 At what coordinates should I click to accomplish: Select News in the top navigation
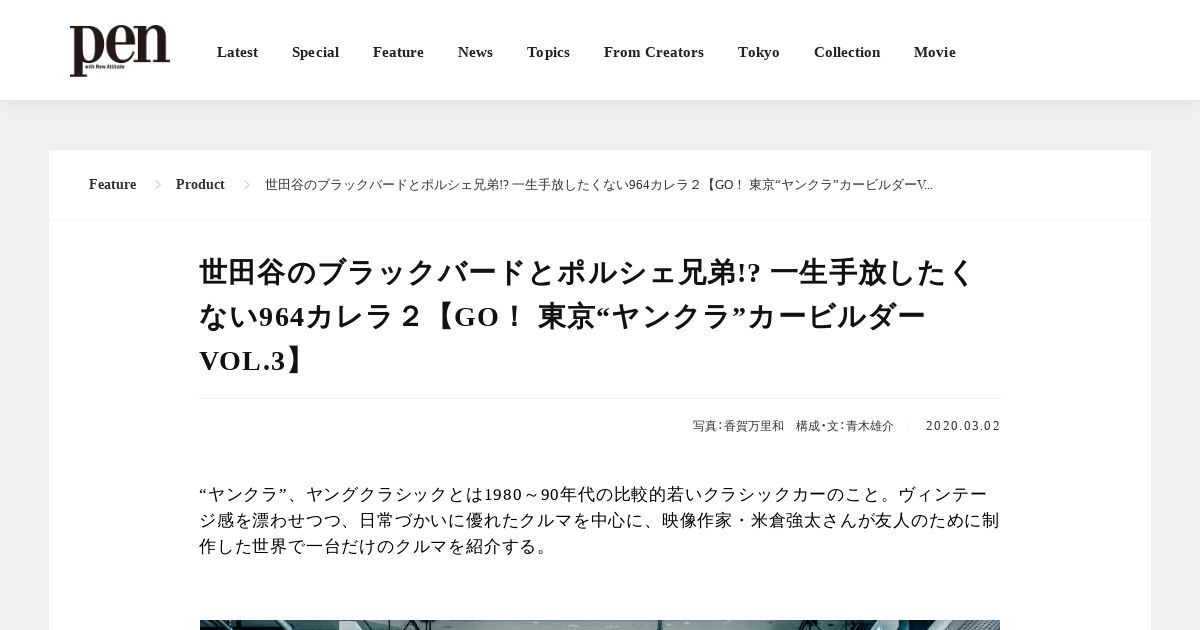click(475, 52)
